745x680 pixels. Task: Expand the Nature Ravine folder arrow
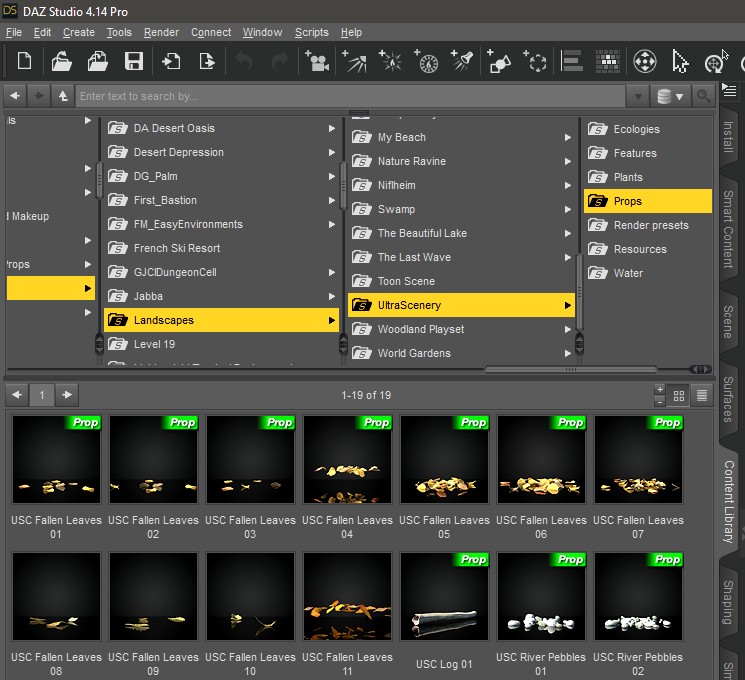(568, 162)
